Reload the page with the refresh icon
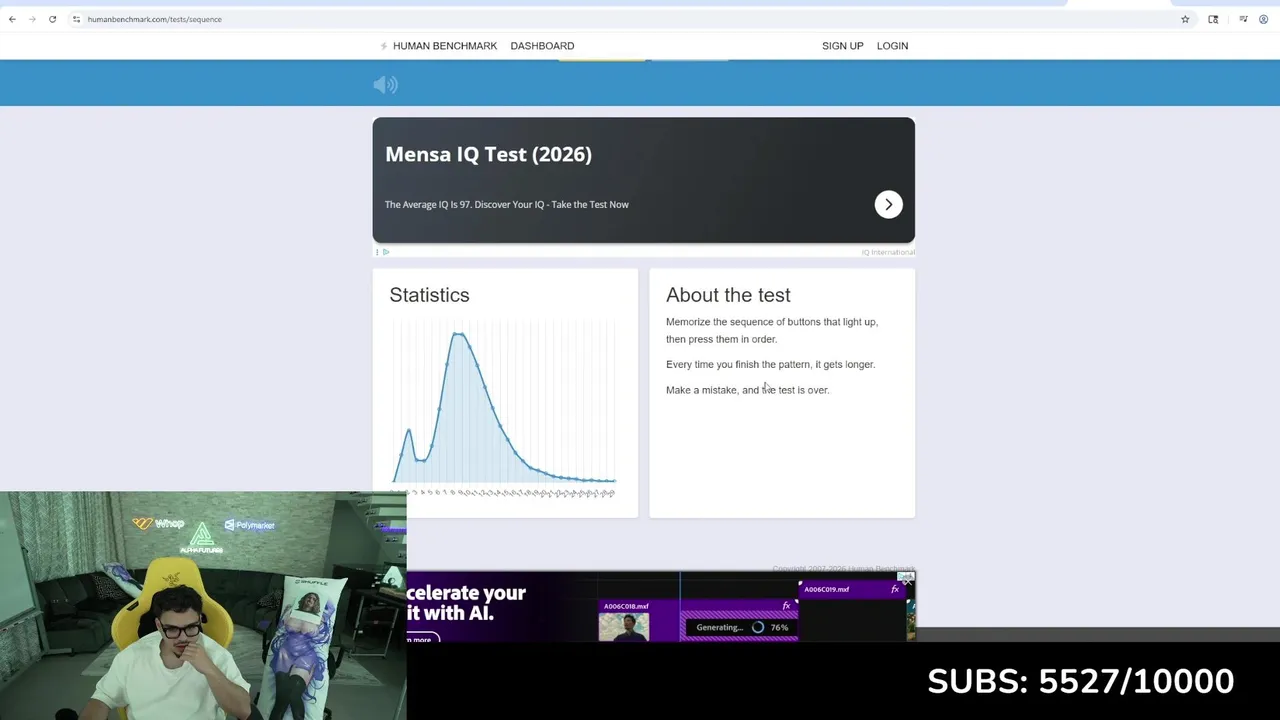This screenshot has height=720, width=1280. pos(52,19)
